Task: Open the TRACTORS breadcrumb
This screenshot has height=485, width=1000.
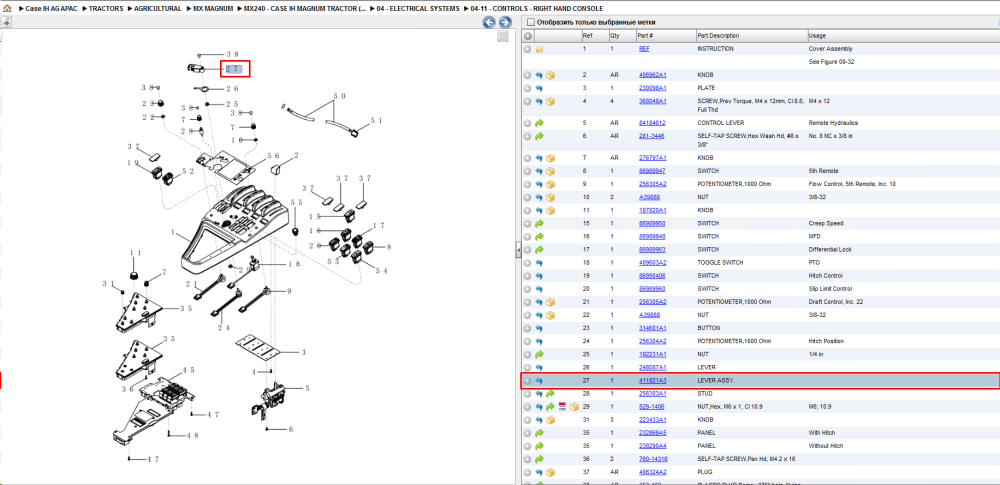Action: click(x=106, y=9)
